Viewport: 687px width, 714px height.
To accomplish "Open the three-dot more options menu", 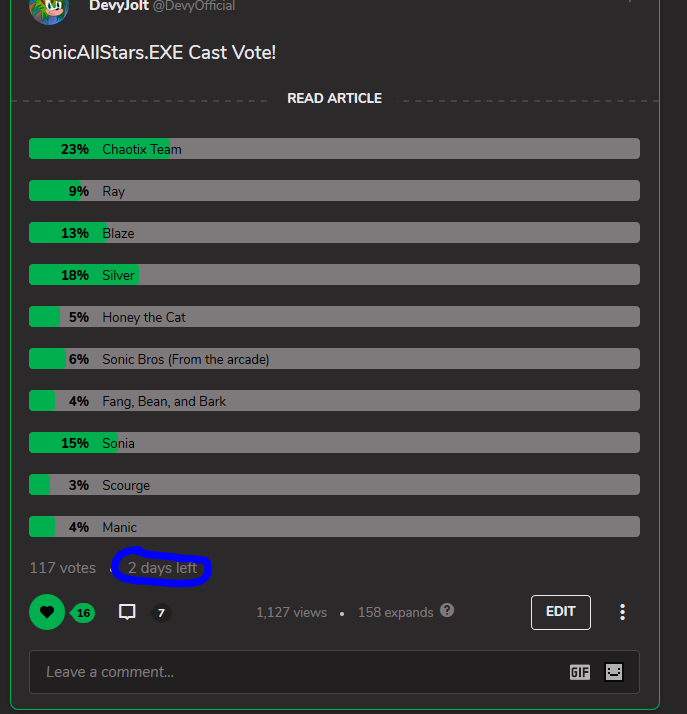I will pos(622,612).
